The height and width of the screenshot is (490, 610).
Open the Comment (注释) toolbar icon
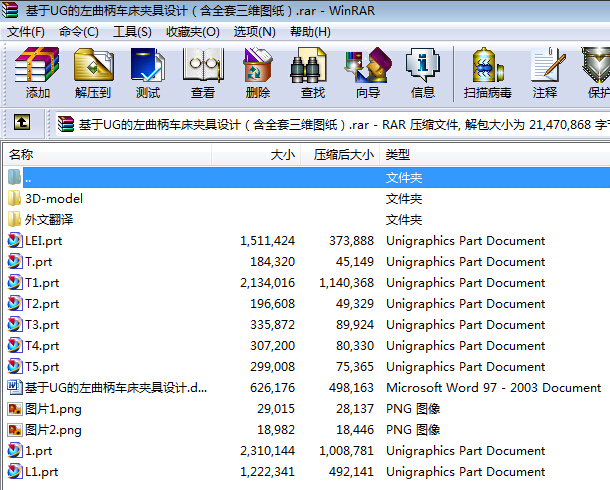coord(548,65)
